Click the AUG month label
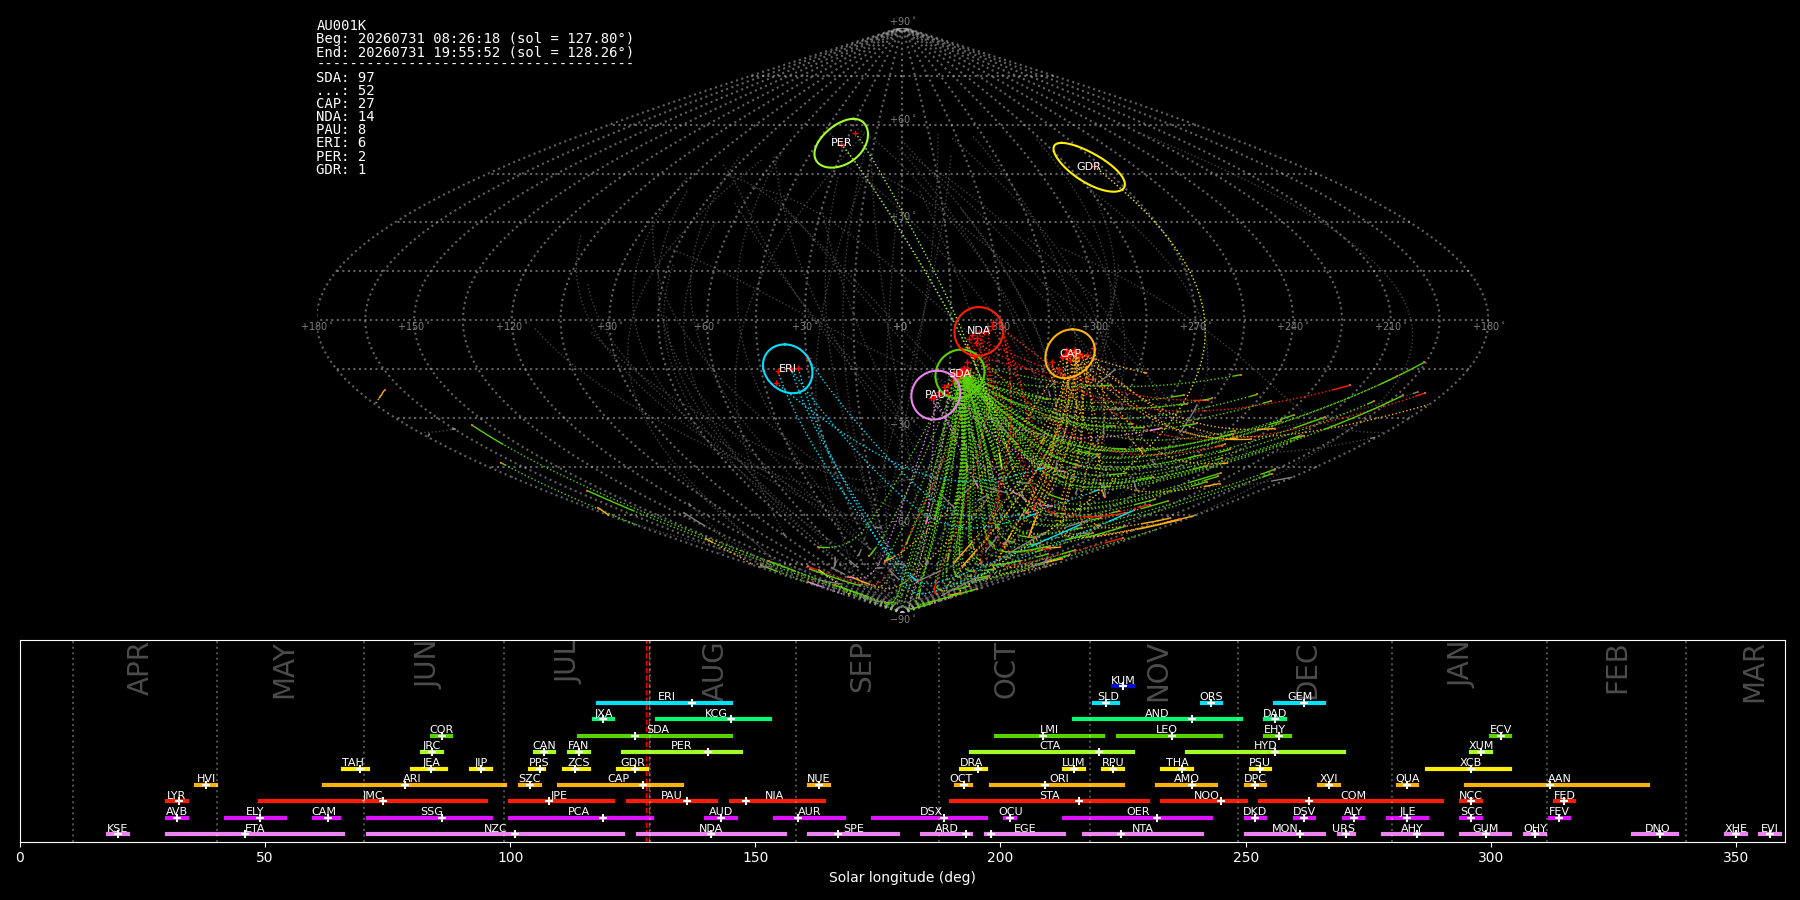The image size is (1800, 900). tap(713, 671)
